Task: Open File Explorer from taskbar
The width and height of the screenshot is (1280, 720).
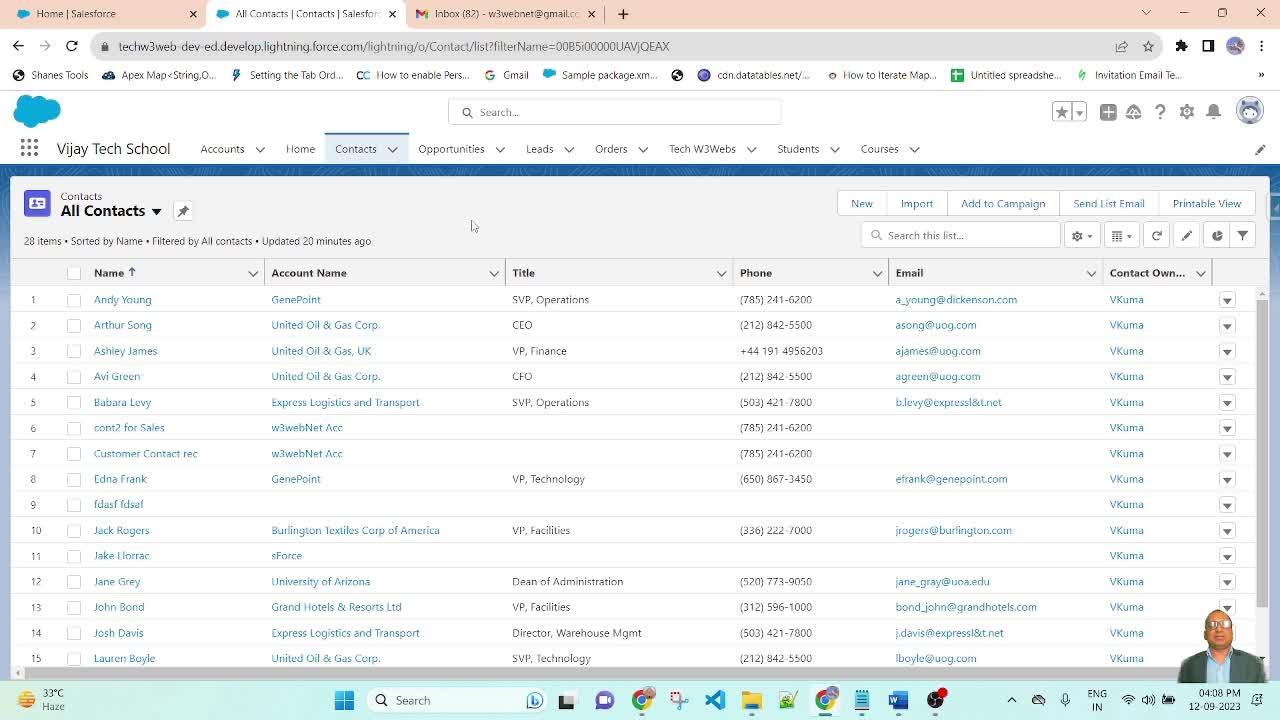Action: point(751,700)
